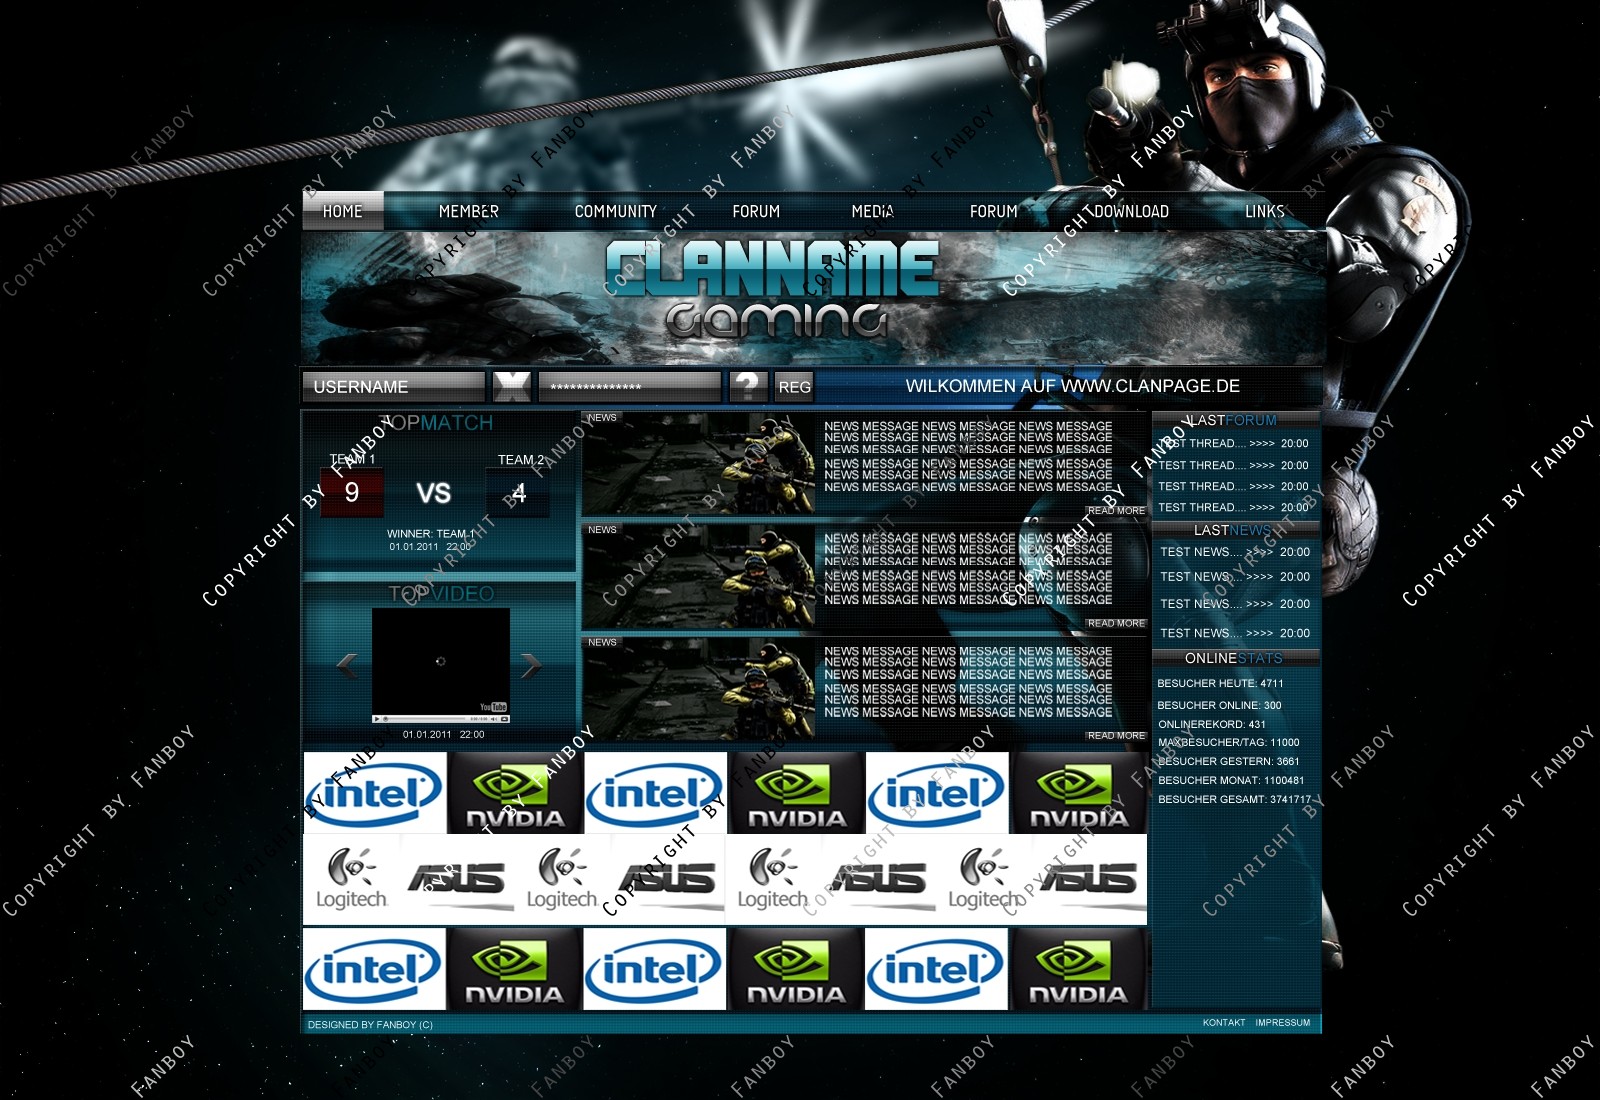This screenshot has width=1600, height=1100.
Task: Open the MEDIA menu item
Action: tap(872, 211)
